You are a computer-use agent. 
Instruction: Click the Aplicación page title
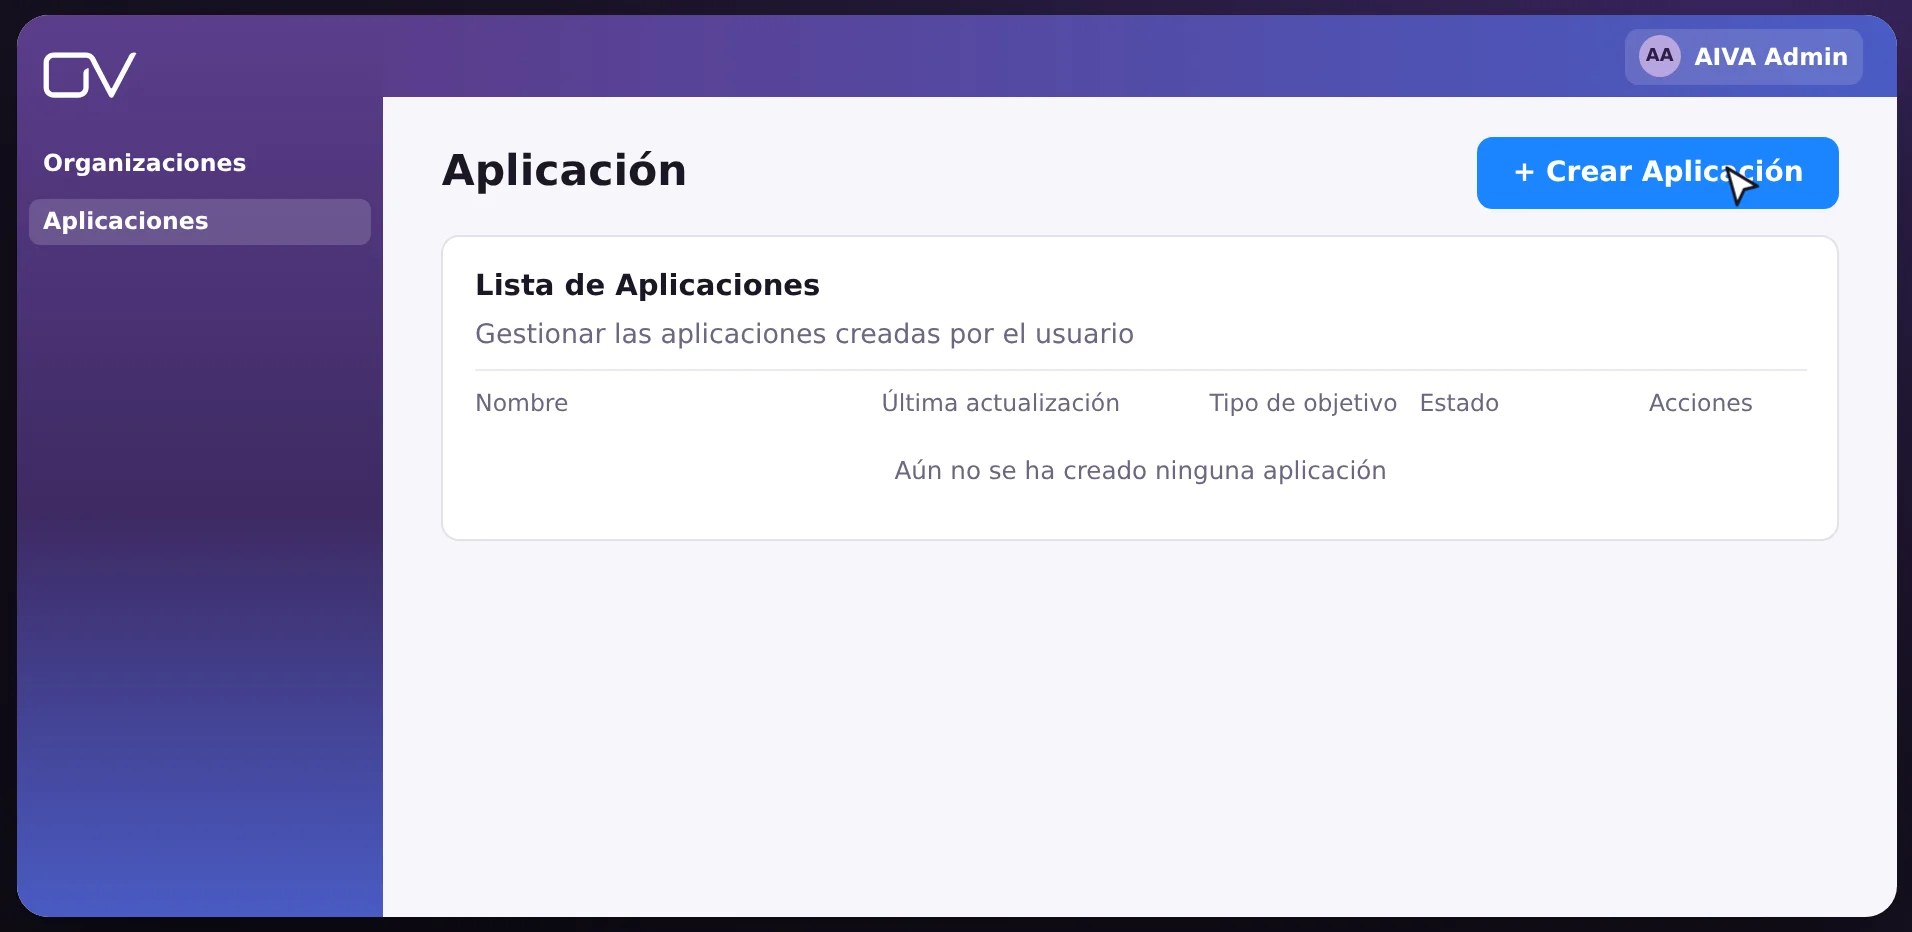click(564, 171)
